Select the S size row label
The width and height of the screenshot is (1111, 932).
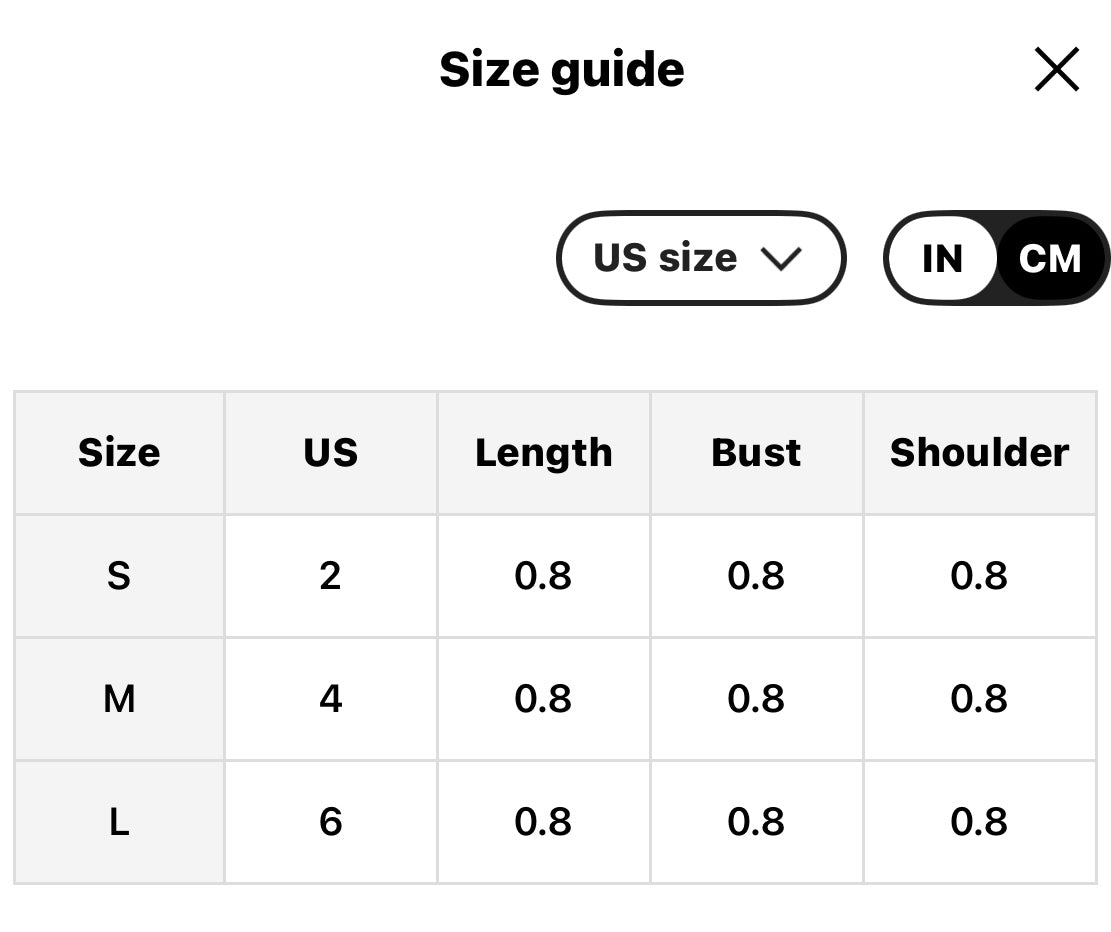(119, 576)
